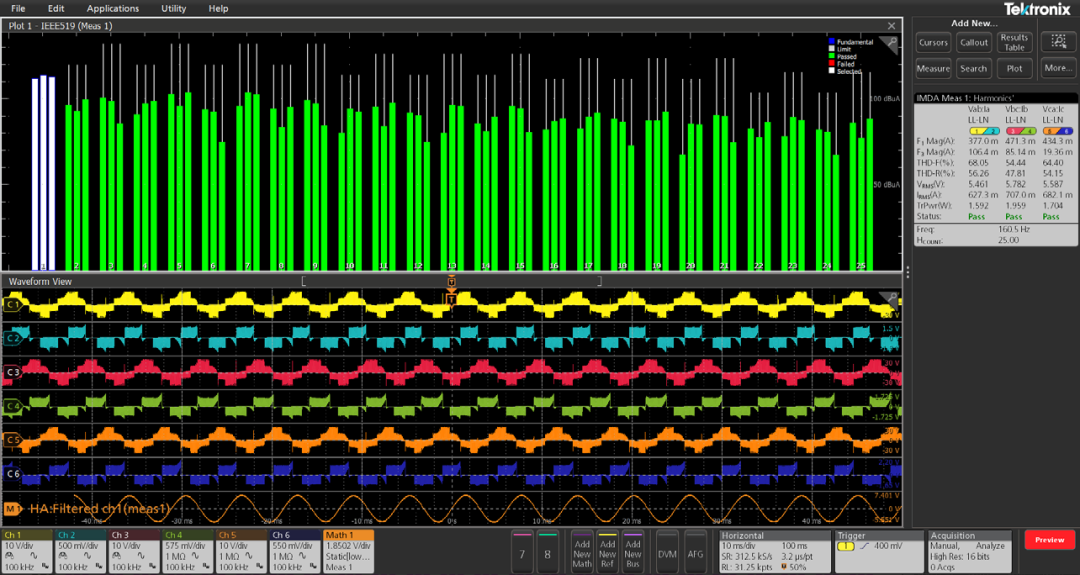
Task: Click the C3 channel handle in waveform view
Action: pyautogui.click(x=13, y=372)
